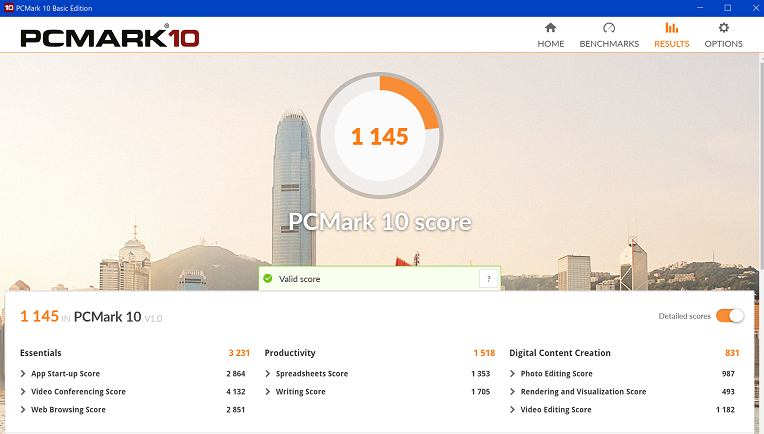Click the Productivity heading
764x434 pixels.
pos(290,353)
